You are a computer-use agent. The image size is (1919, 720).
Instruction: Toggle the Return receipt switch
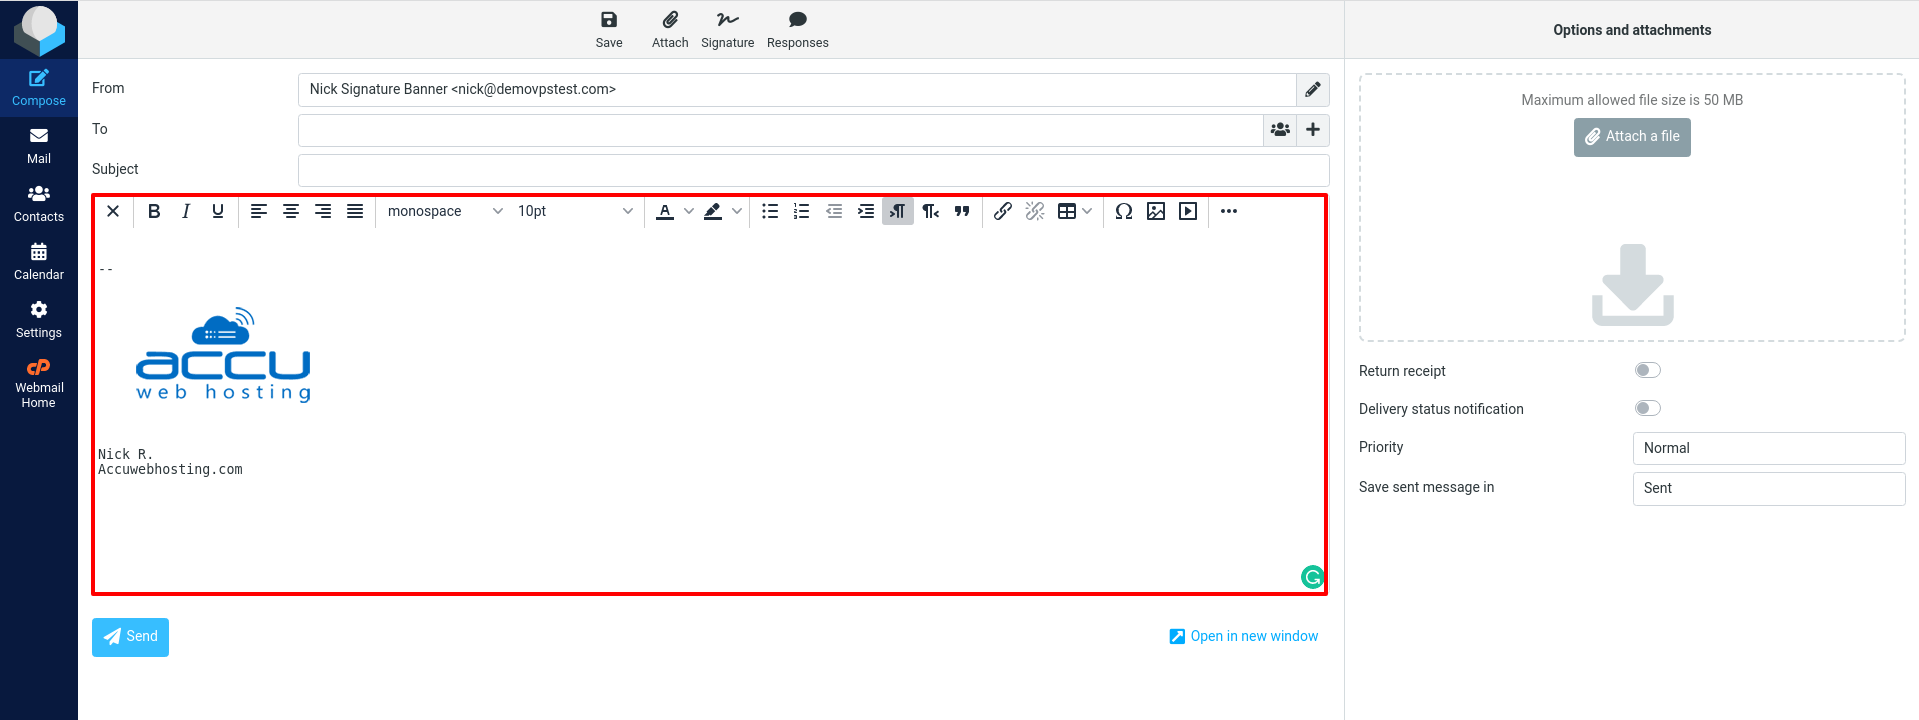point(1647,370)
